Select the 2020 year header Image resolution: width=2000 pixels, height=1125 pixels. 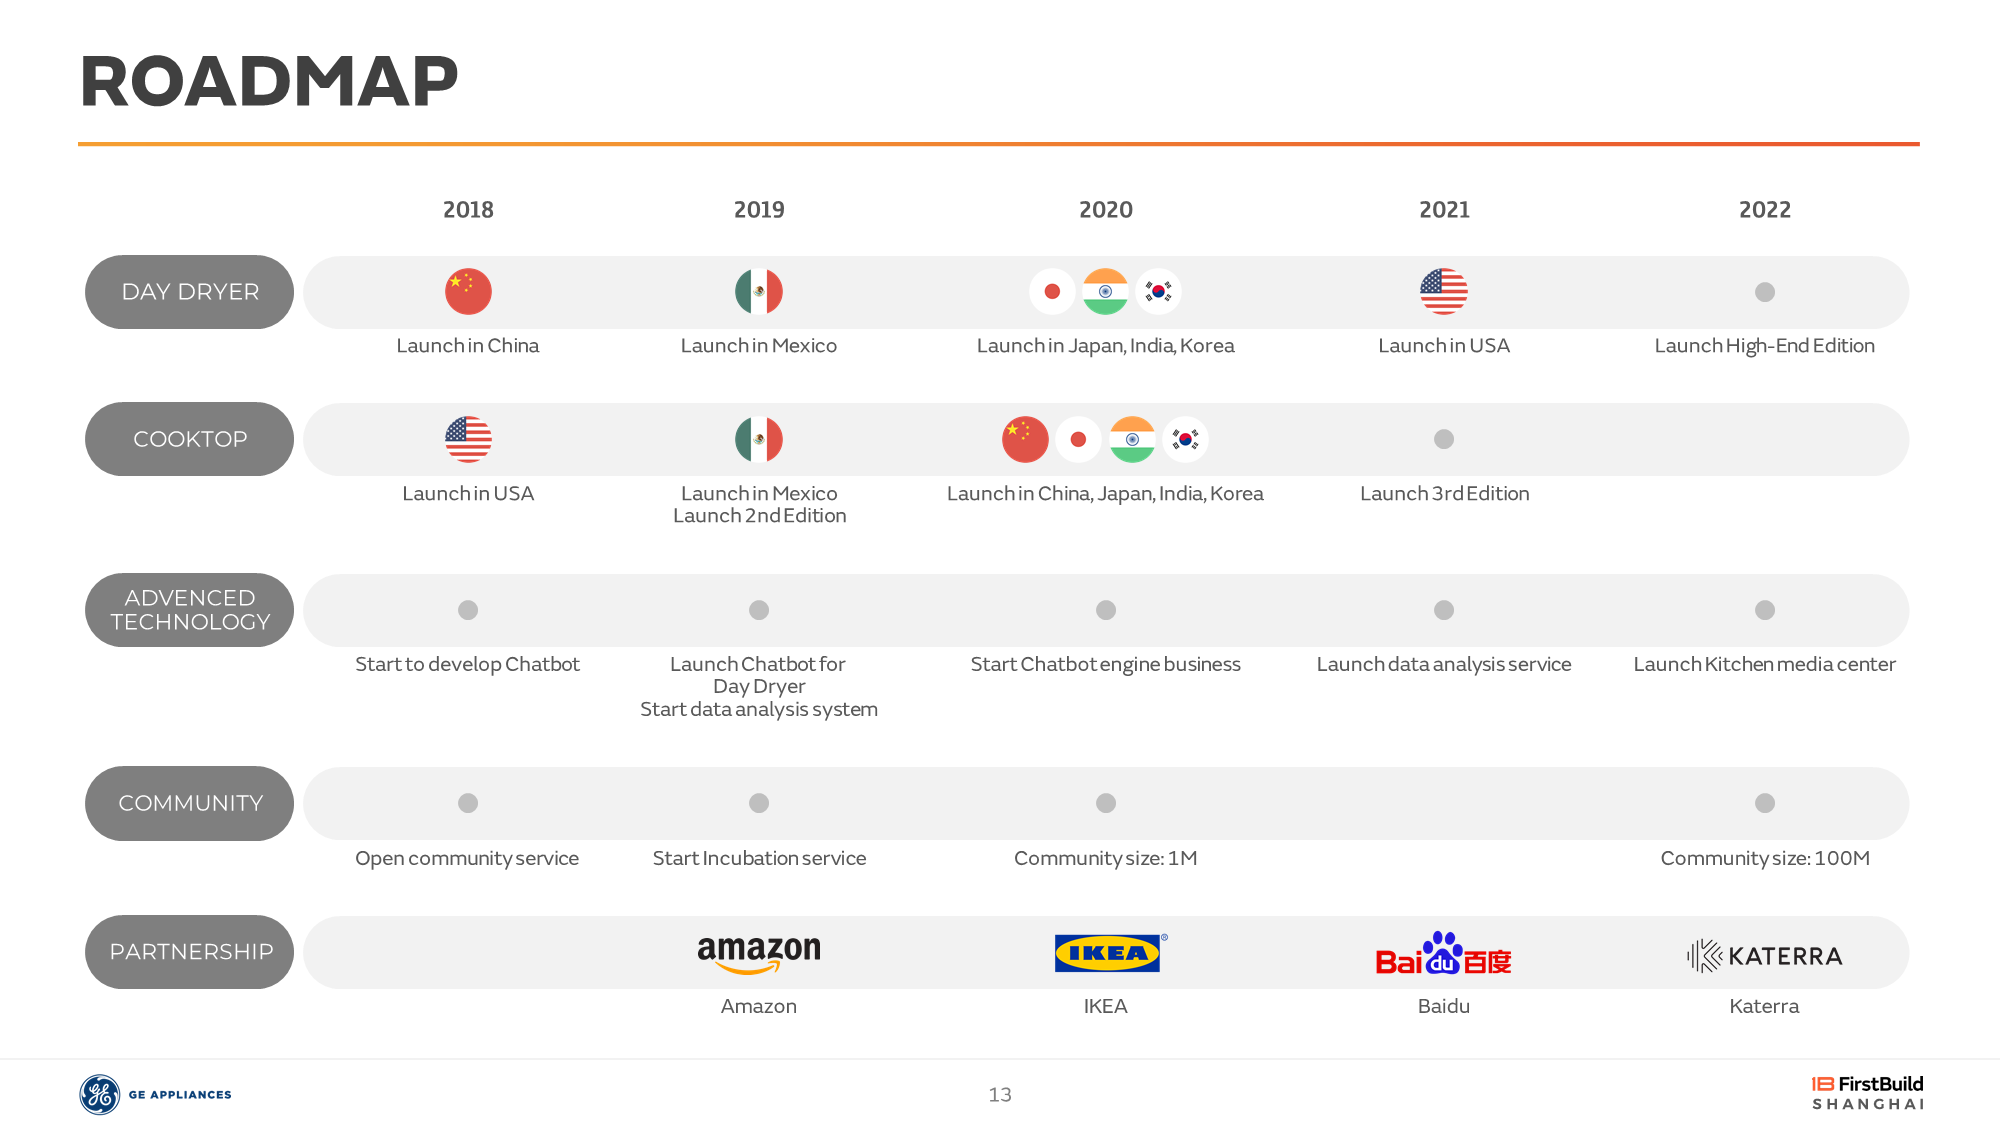[x=1106, y=210]
